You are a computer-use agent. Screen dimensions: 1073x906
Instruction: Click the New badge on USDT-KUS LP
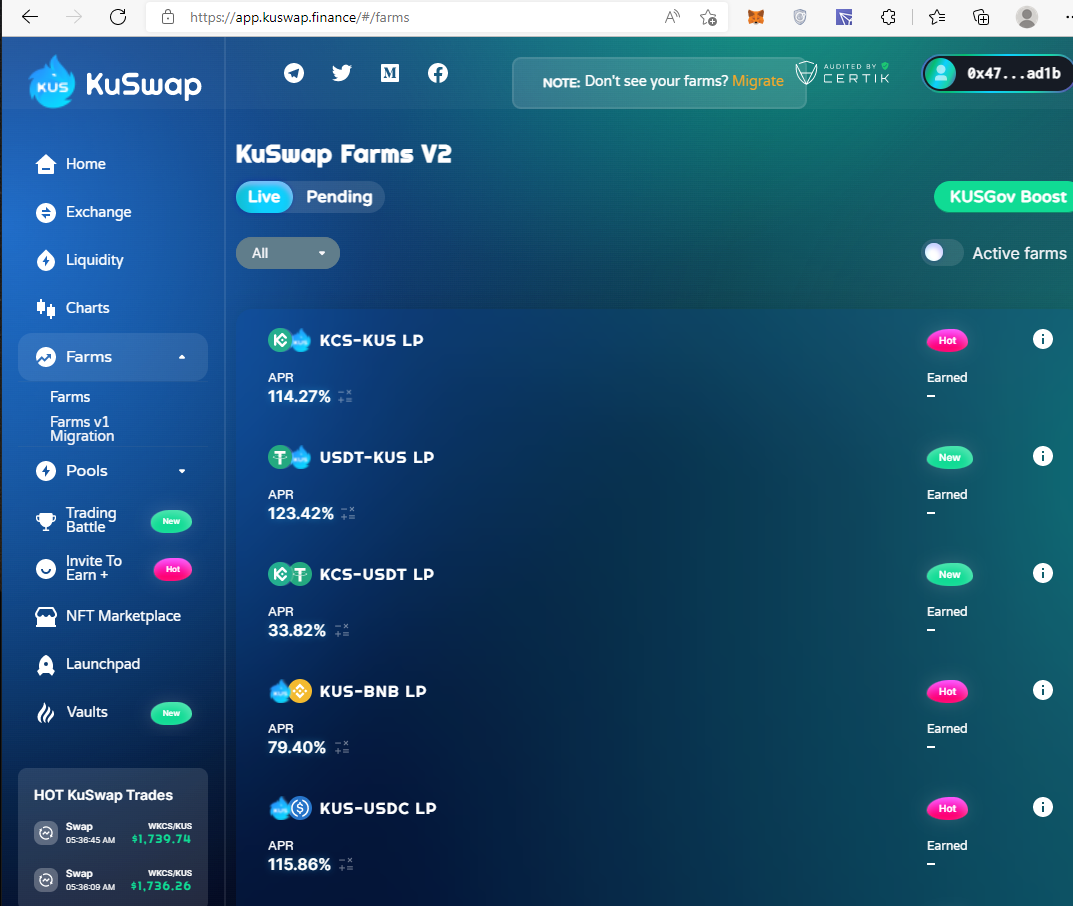pos(949,457)
